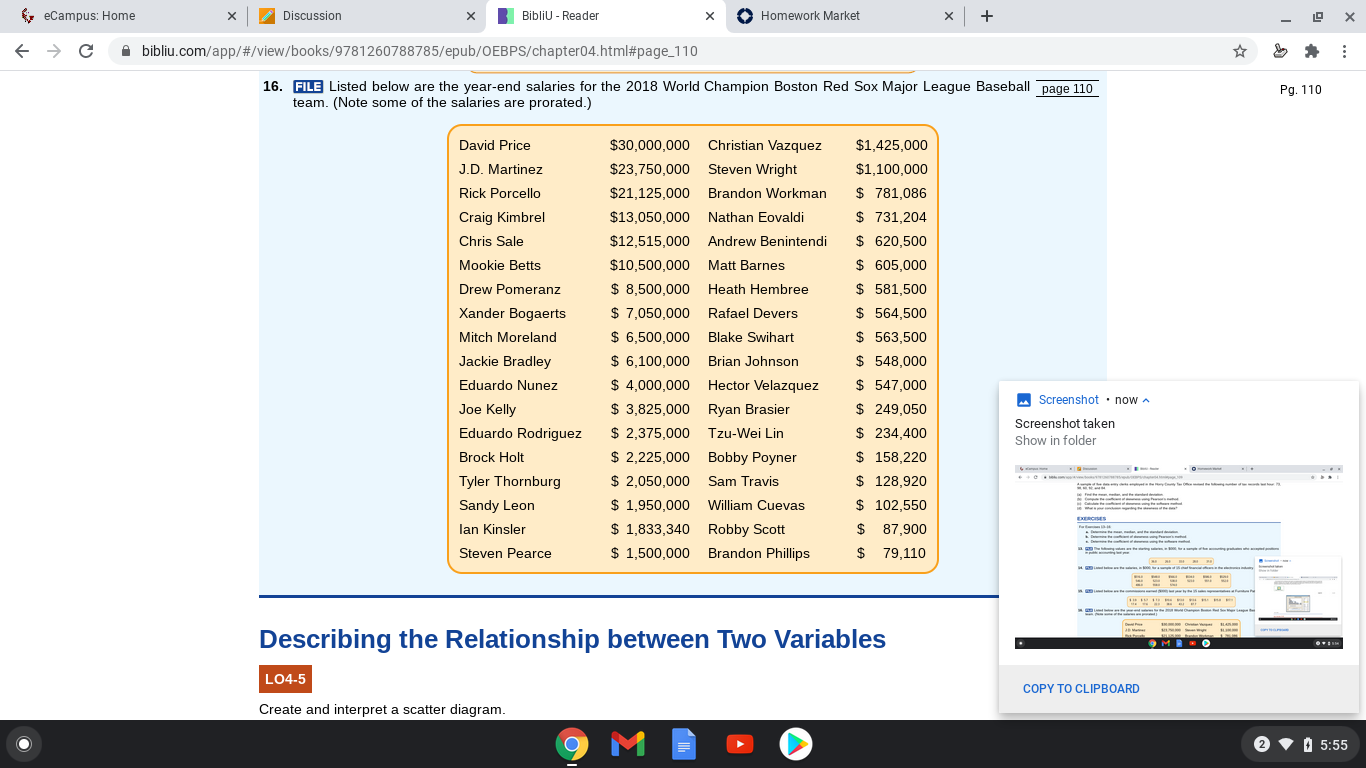Click Tzu-Wei Lin in the salary table
Screen dimensions: 1366x768
746,433
